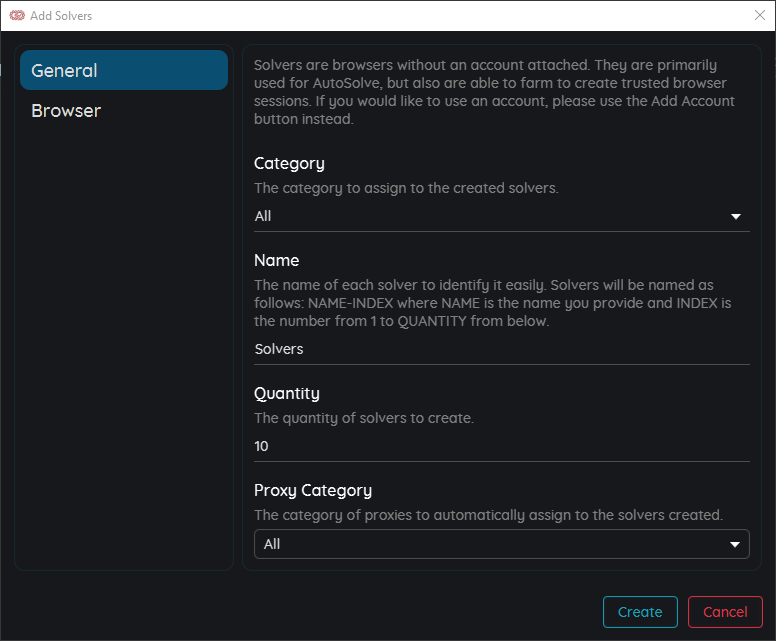Click the red Cancel button

point(725,612)
